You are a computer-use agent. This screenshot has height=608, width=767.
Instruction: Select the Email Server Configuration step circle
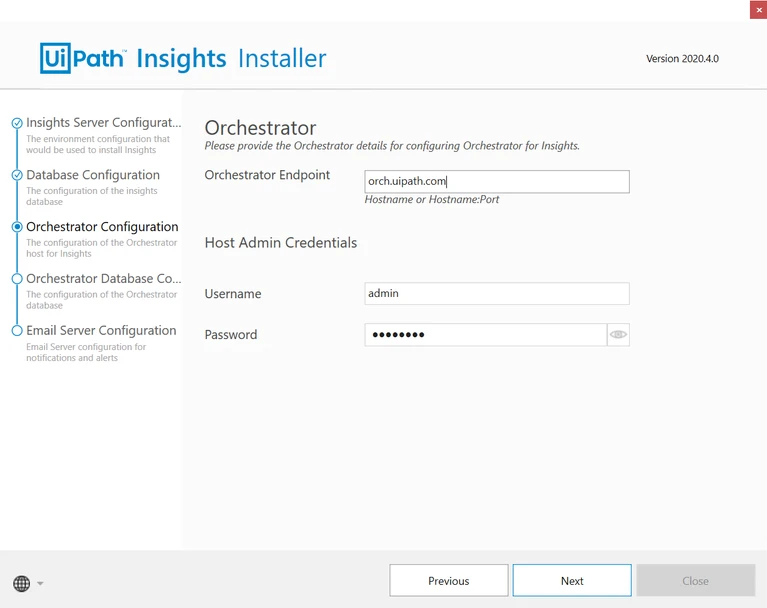pos(17,331)
